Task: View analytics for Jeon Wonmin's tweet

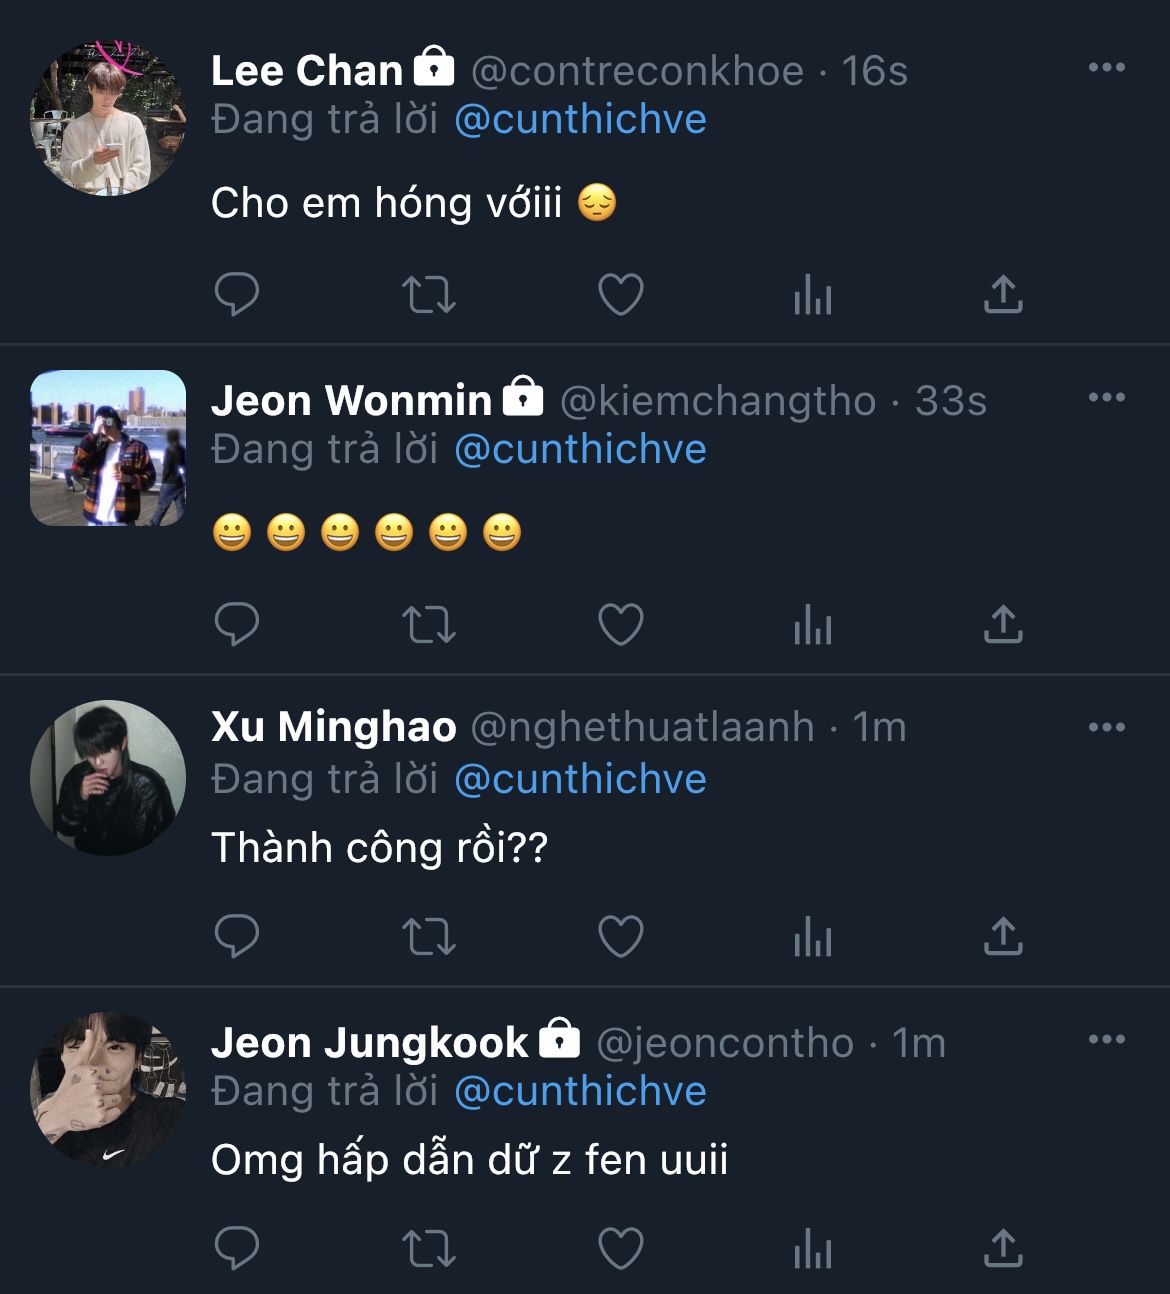Action: point(812,625)
